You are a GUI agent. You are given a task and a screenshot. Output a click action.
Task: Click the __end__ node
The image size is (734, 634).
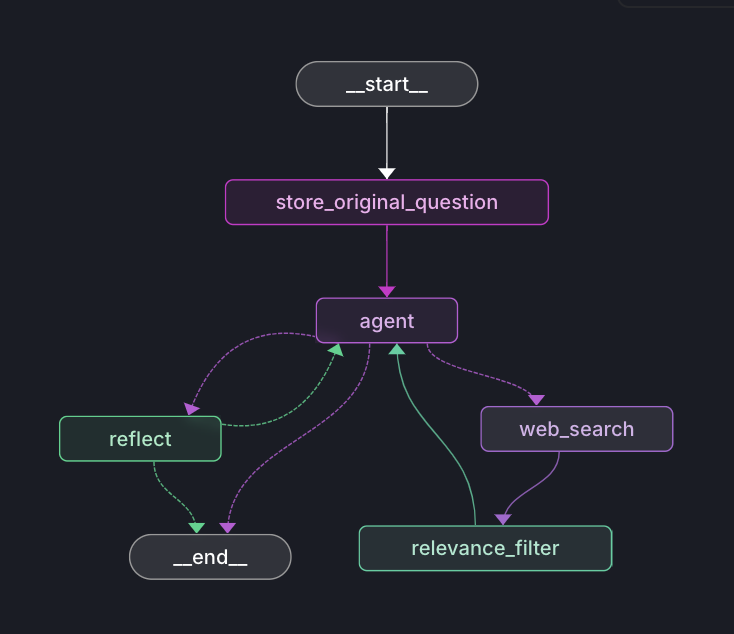210,557
